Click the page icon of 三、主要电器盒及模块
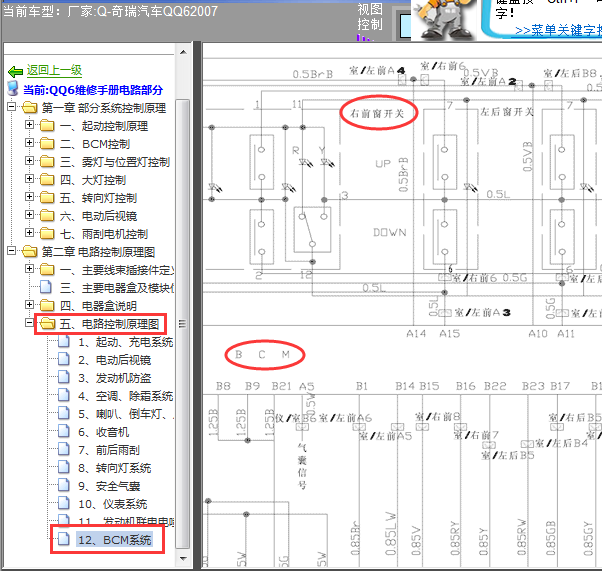The width and height of the screenshot is (602, 571). tap(46, 287)
